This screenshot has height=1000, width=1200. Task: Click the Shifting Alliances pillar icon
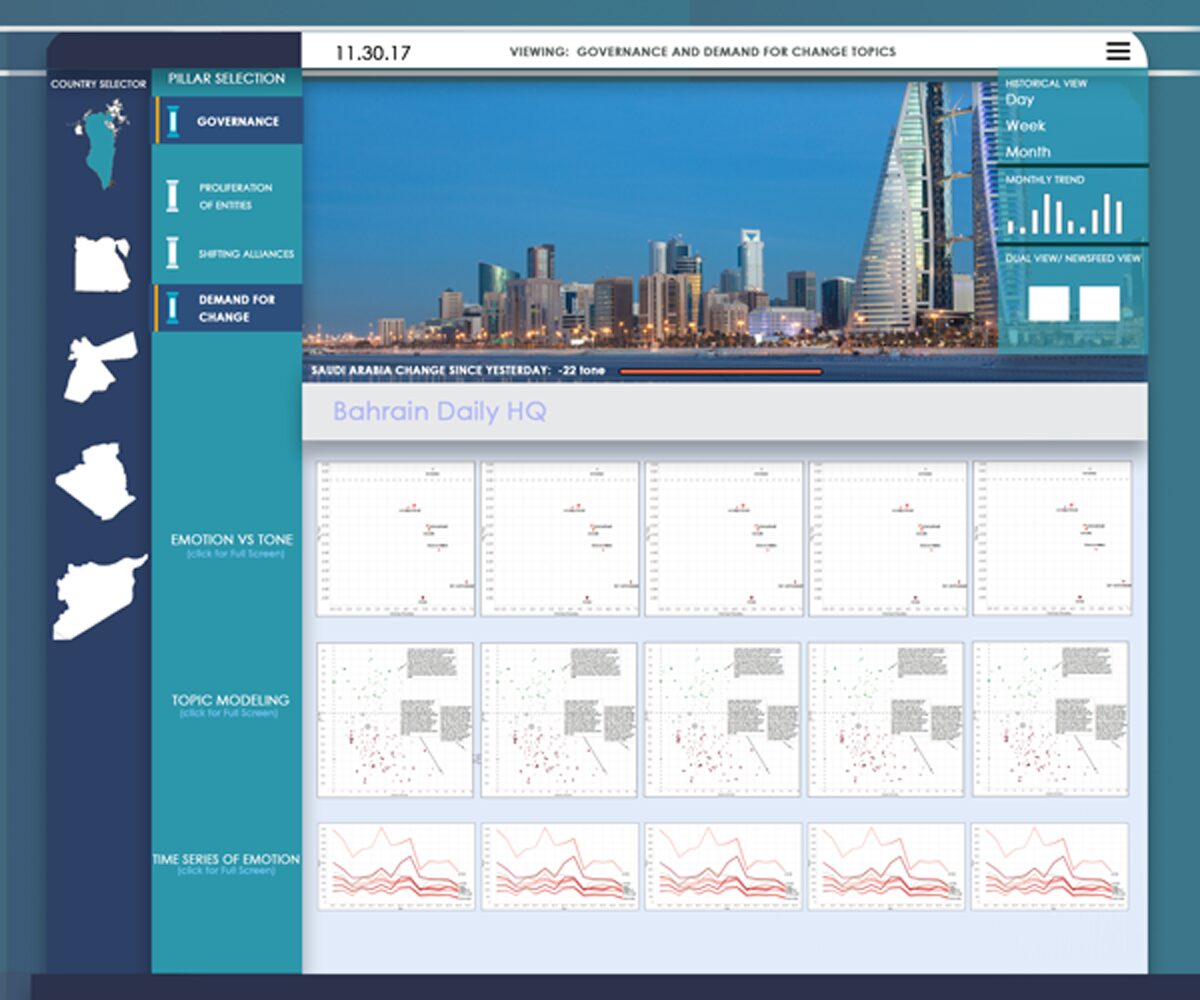pos(173,253)
